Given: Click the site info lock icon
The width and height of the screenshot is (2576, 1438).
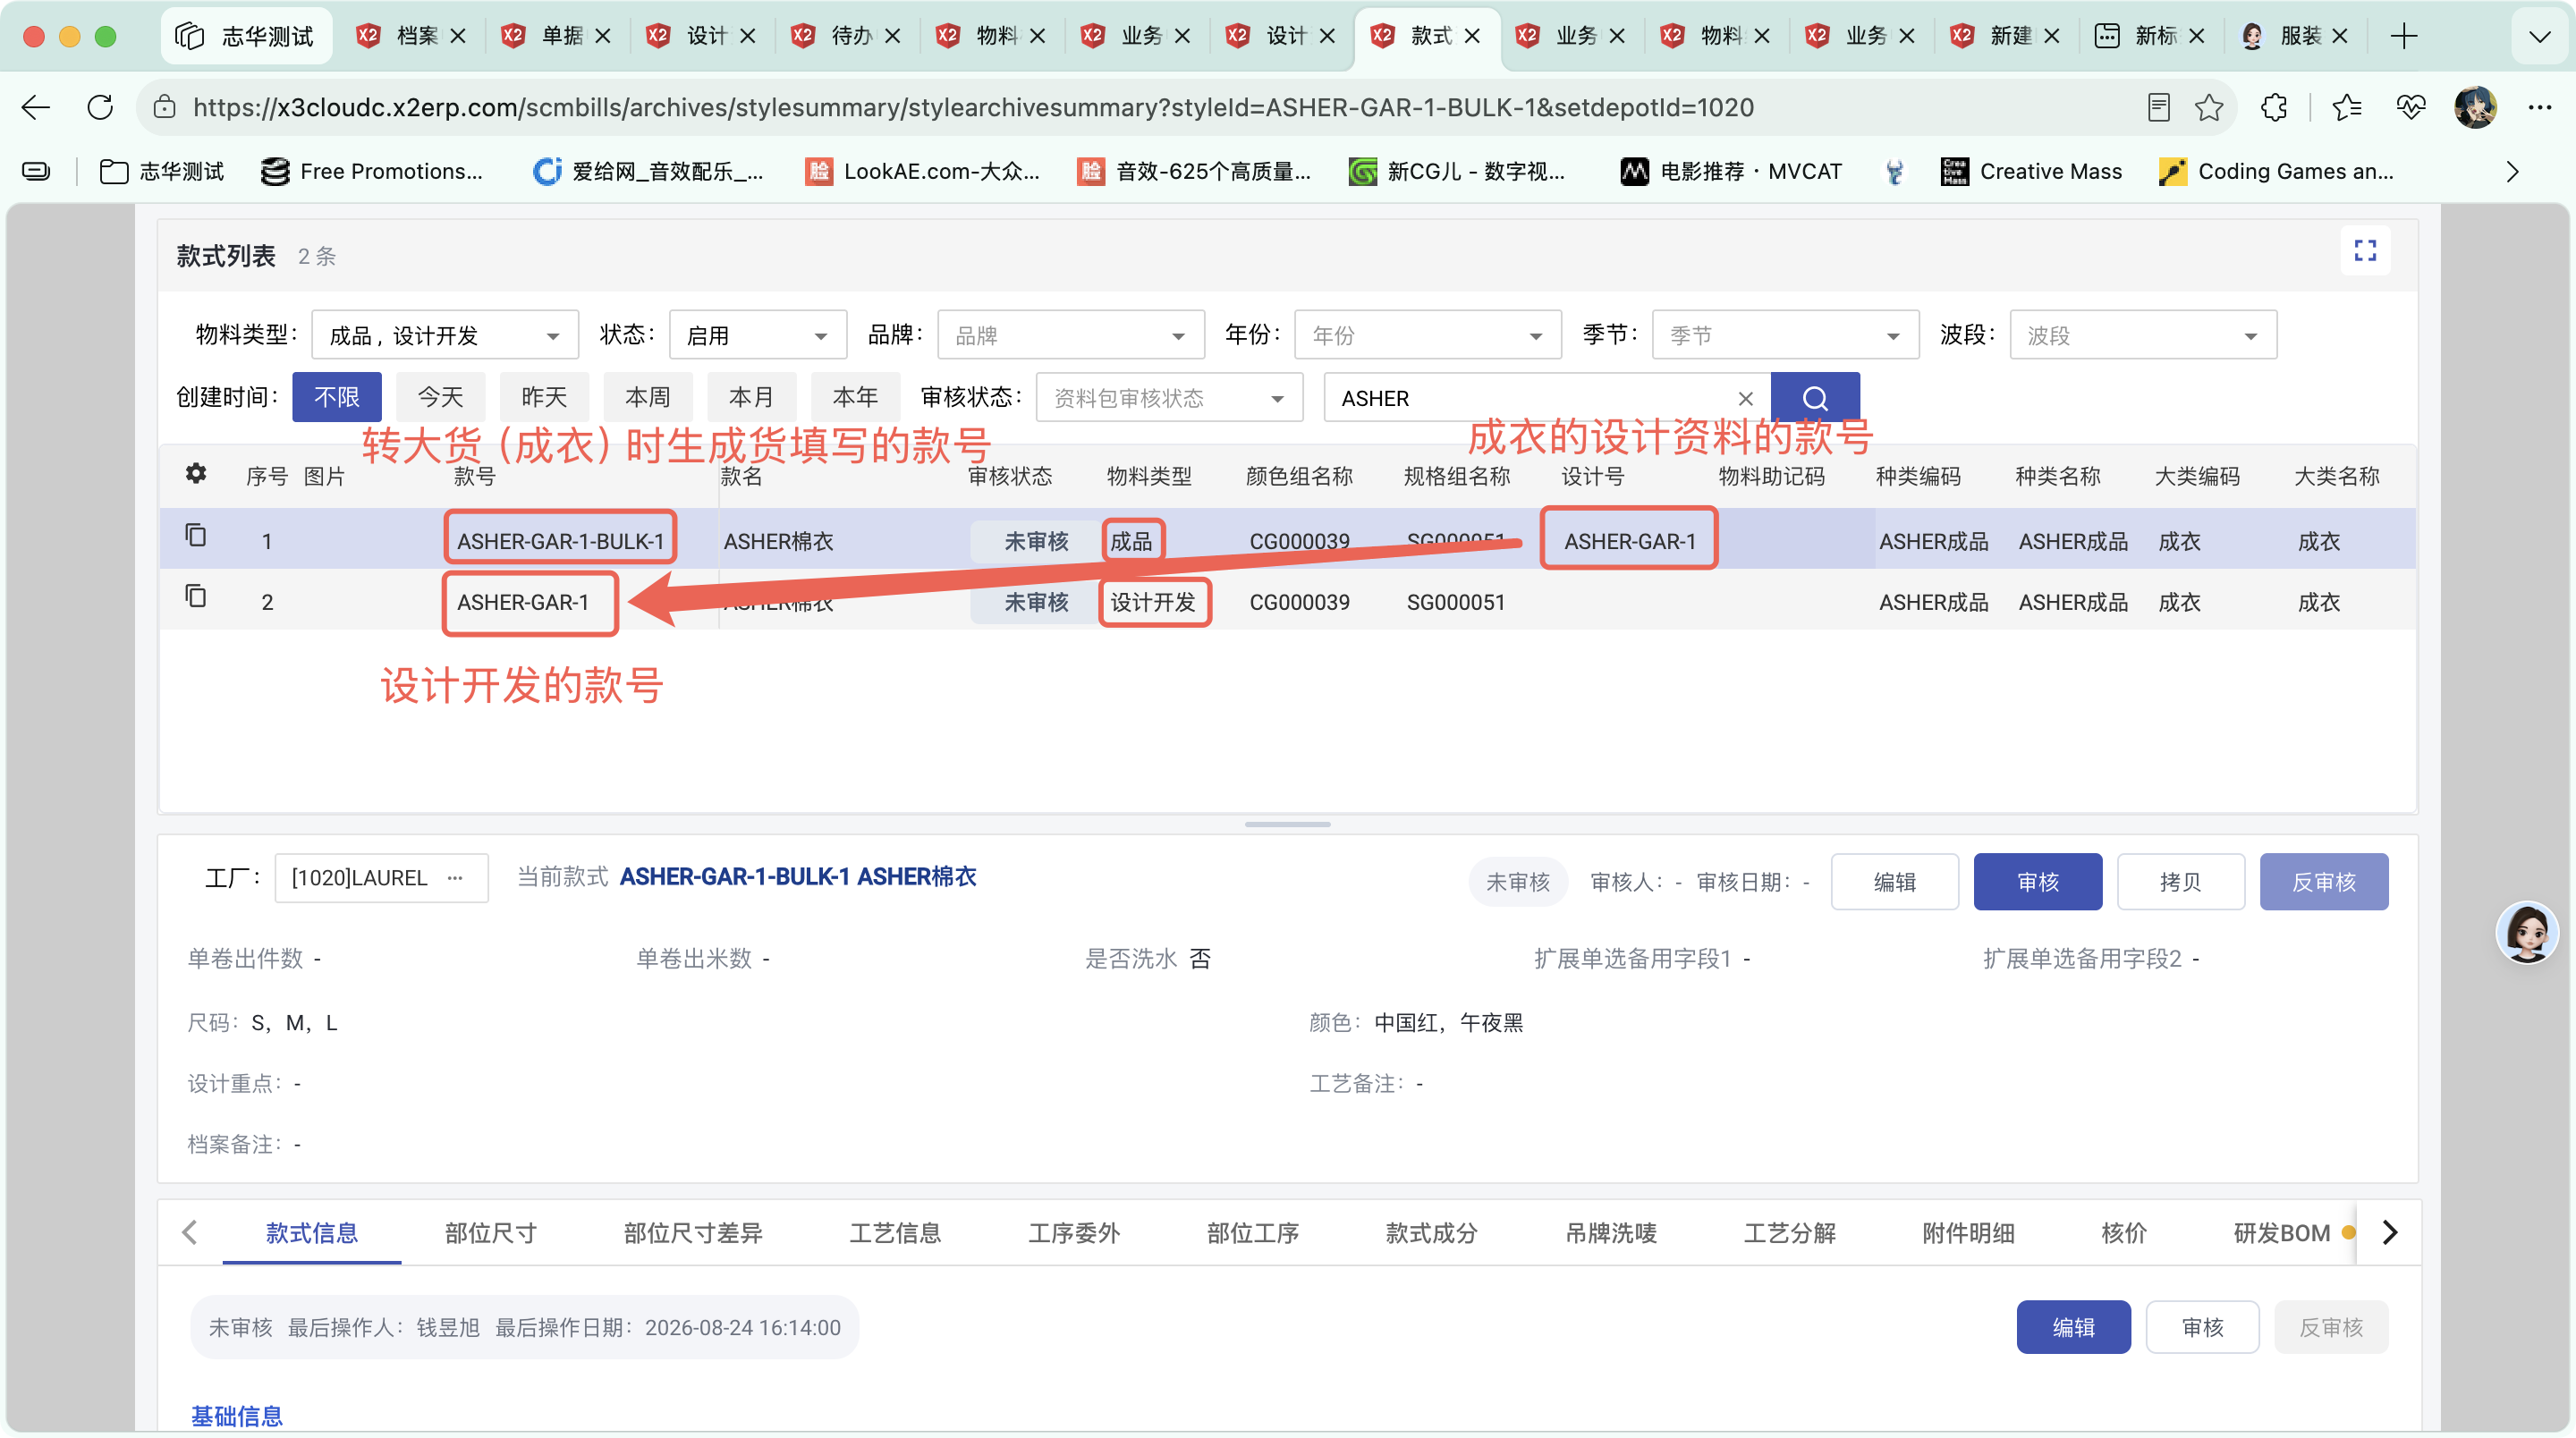Looking at the screenshot, I should point(165,107).
